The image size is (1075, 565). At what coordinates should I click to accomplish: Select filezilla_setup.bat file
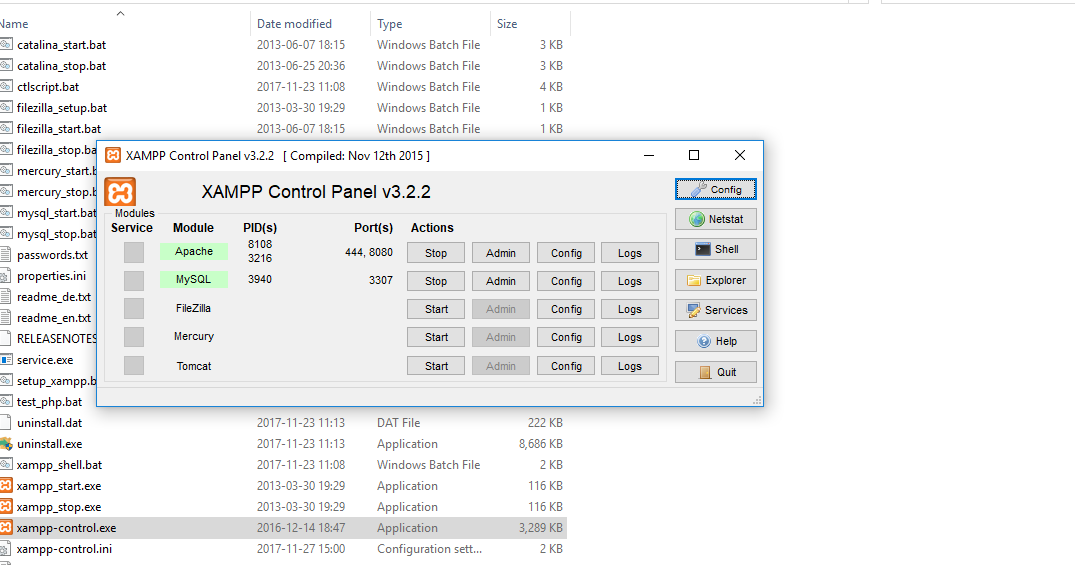[62, 108]
